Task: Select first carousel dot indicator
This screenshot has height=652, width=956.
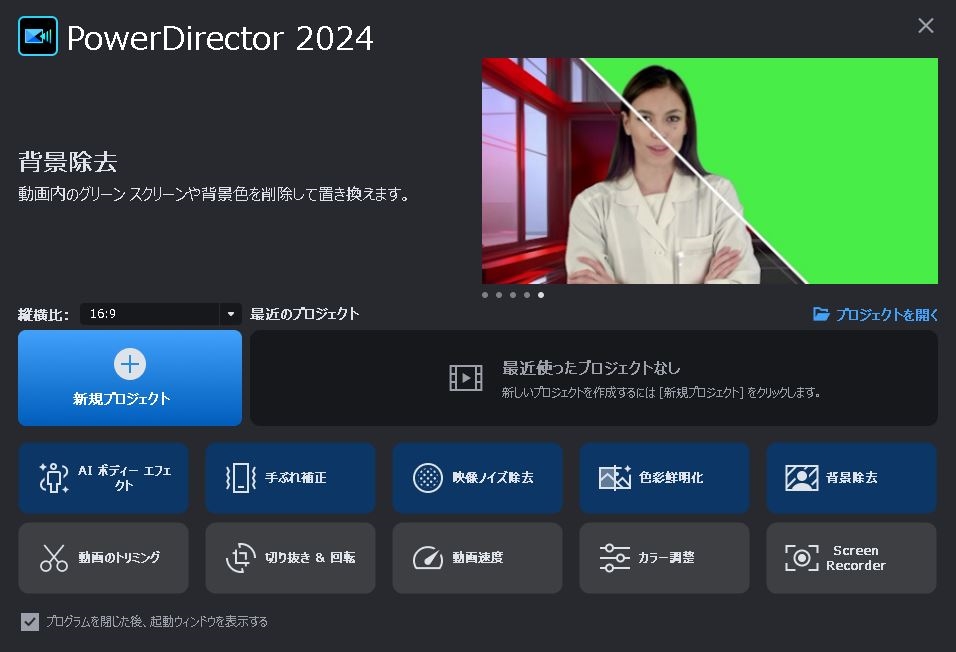Action: (485, 295)
